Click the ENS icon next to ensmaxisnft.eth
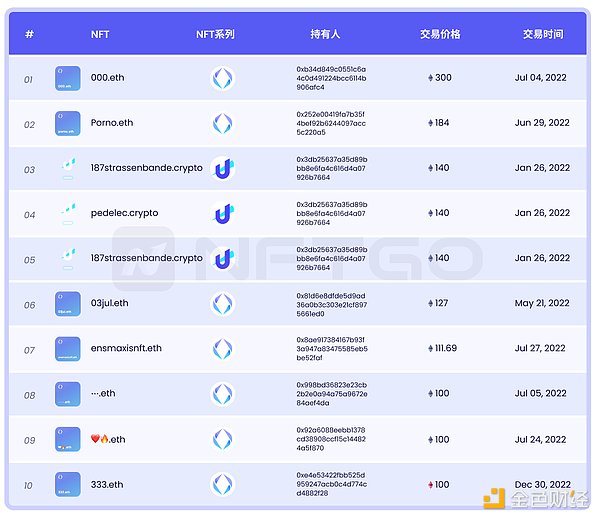600x520 pixels. pyautogui.click(x=222, y=349)
